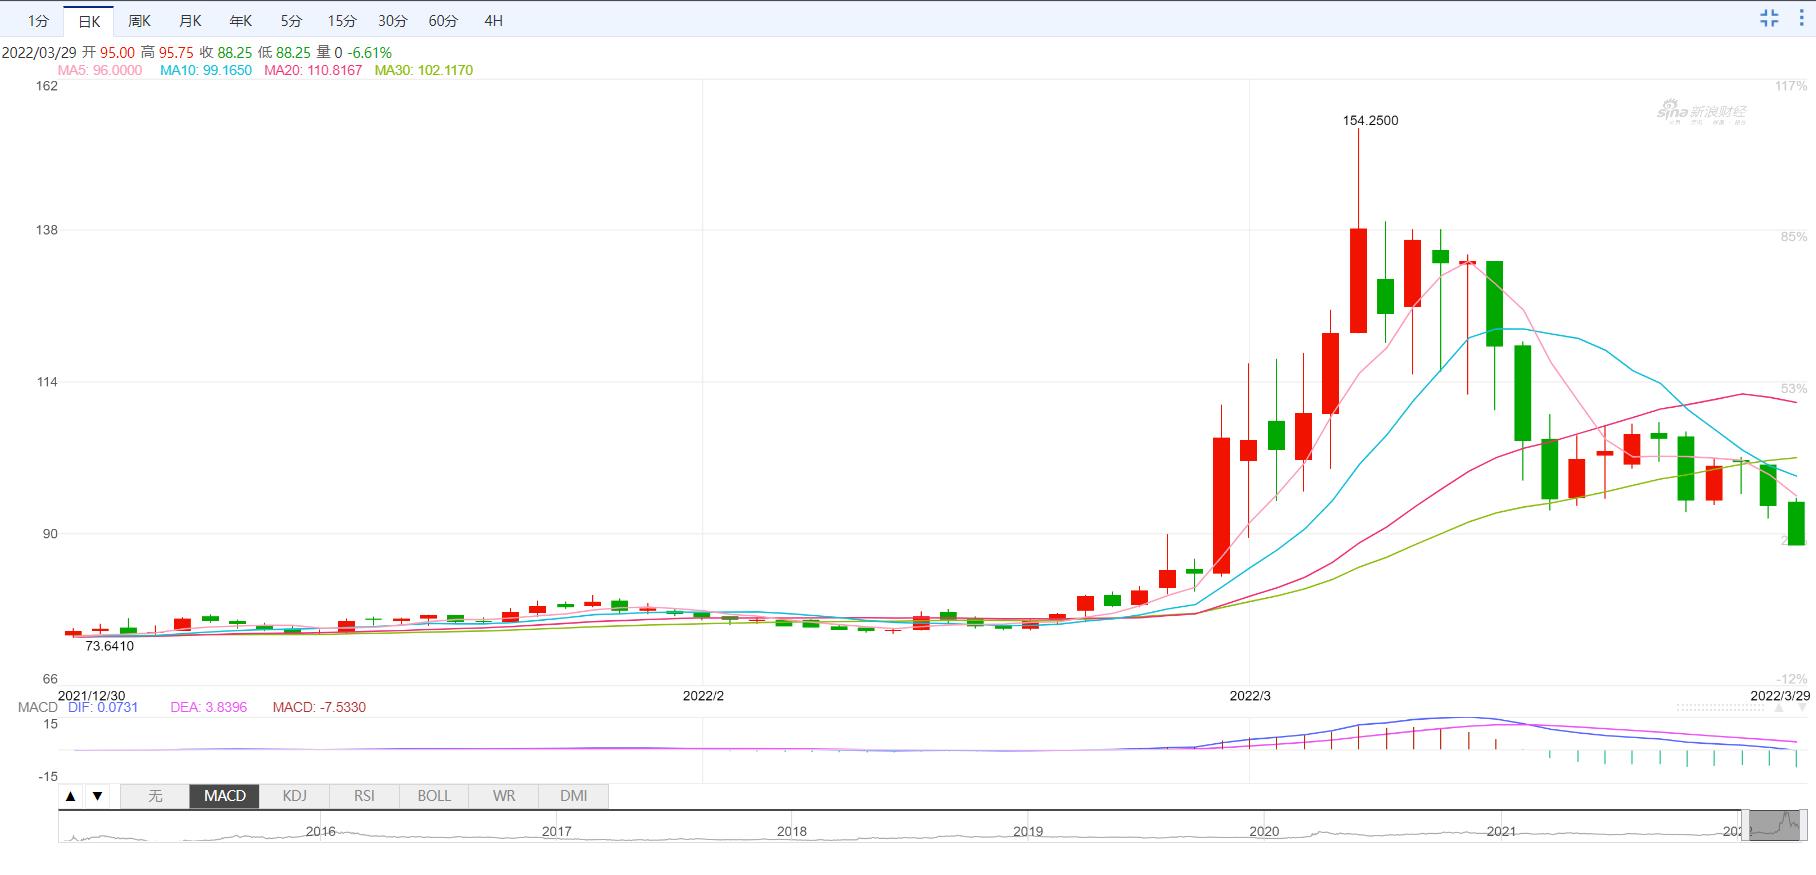The width and height of the screenshot is (1816, 875).
Task: Click the -6.61% change value in header
Action: click(x=370, y=53)
